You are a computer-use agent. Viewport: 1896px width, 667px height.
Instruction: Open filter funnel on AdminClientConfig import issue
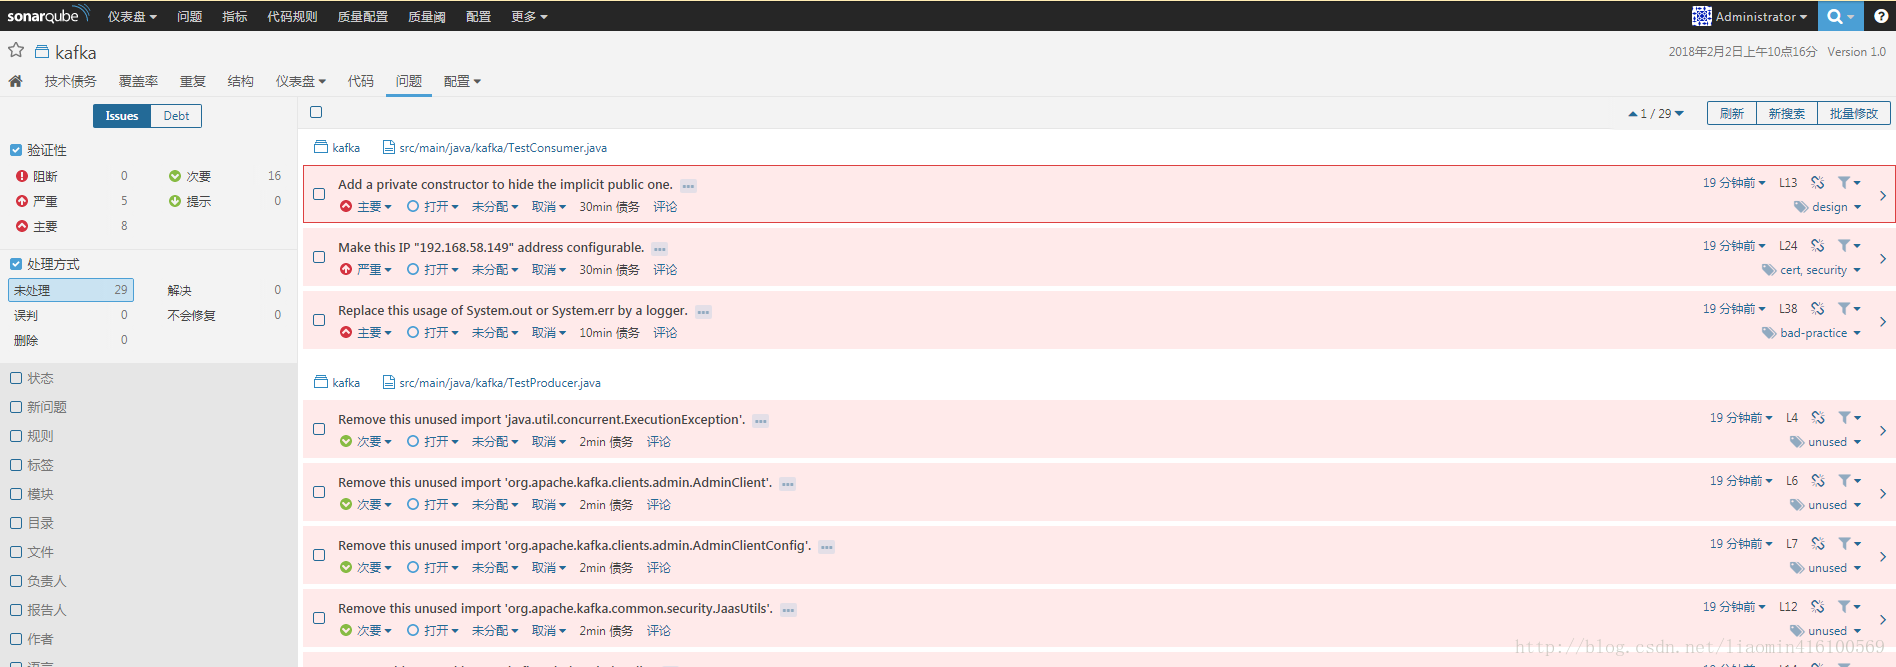pyautogui.click(x=1849, y=544)
